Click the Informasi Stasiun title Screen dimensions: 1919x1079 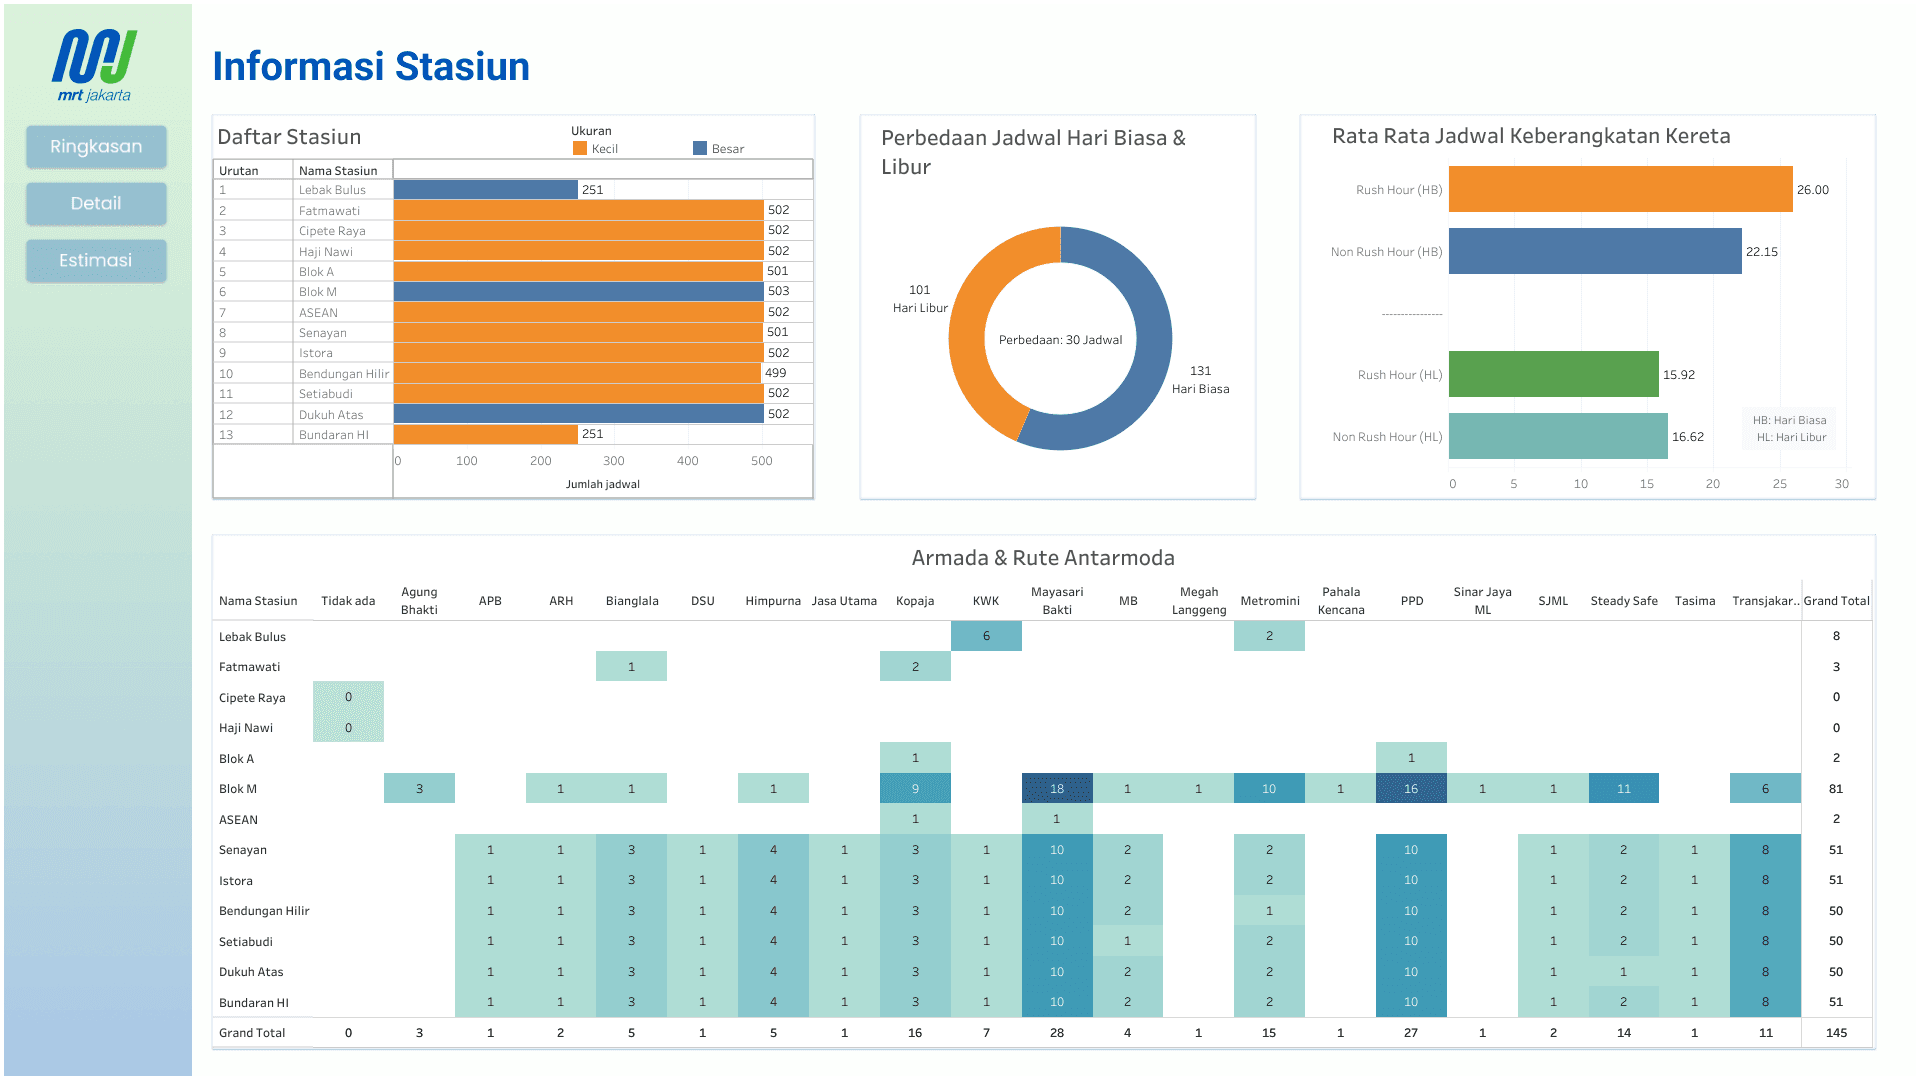371,67
